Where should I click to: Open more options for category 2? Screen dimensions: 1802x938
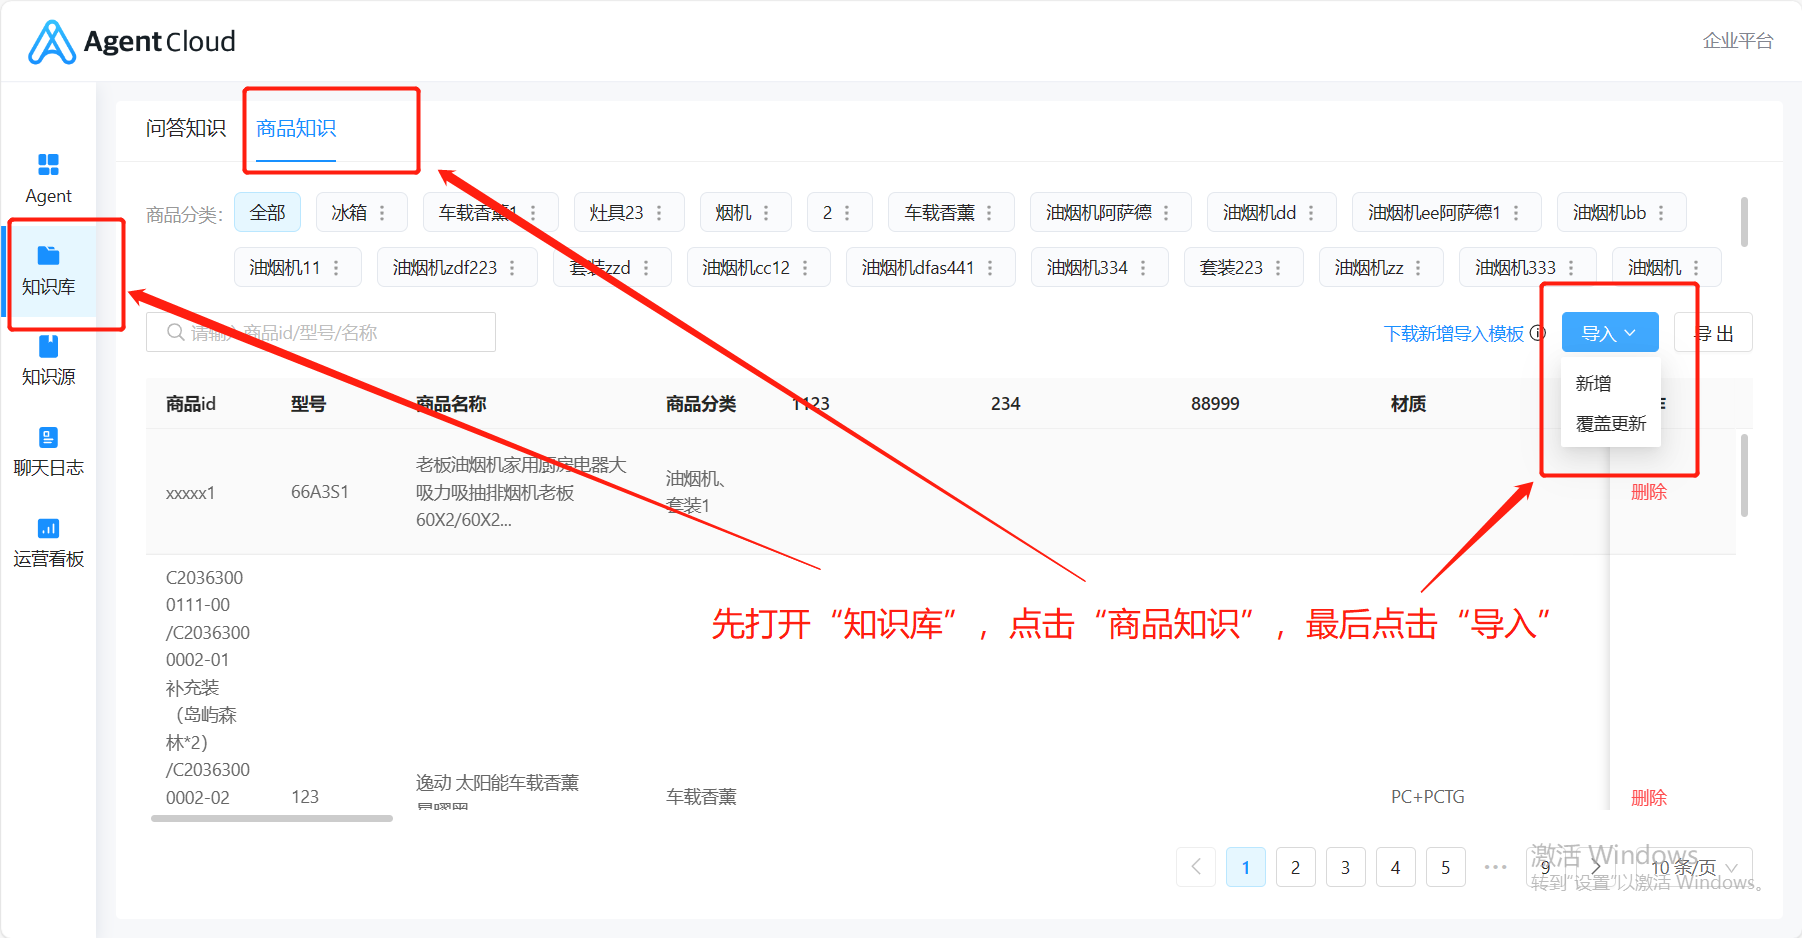[x=847, y=213]
